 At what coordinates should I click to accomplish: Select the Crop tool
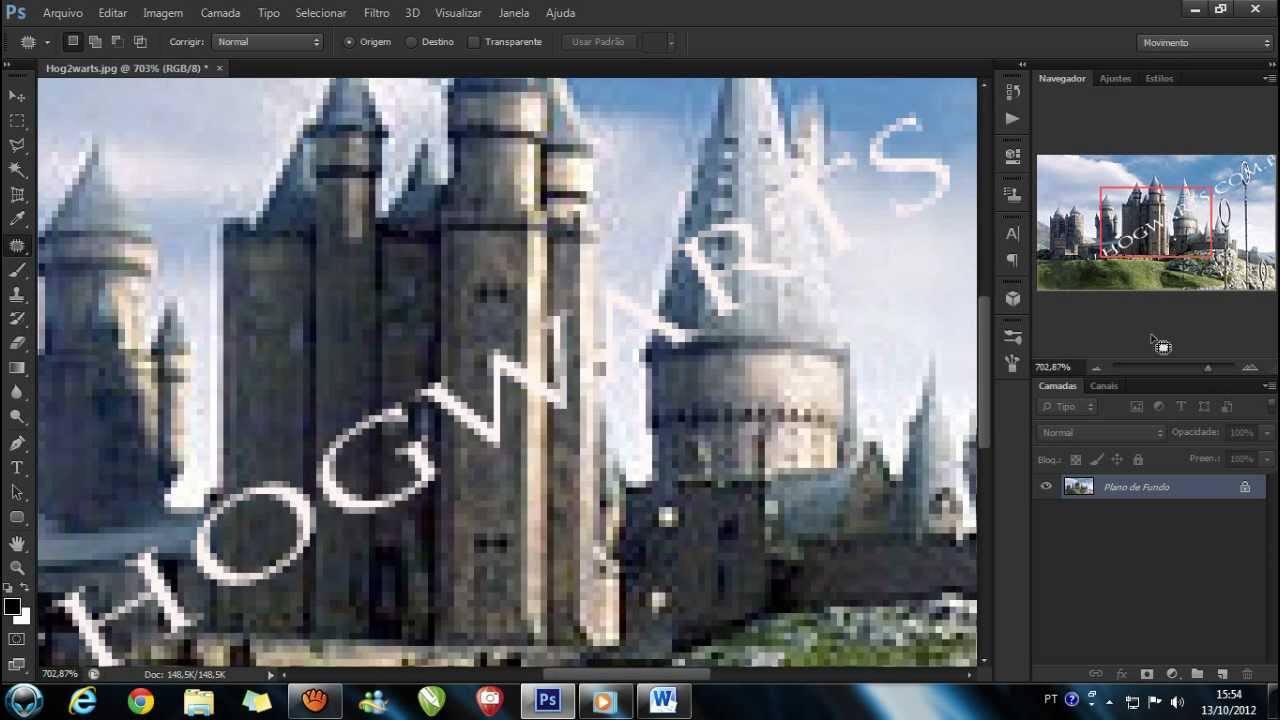(x=17, y=196)
